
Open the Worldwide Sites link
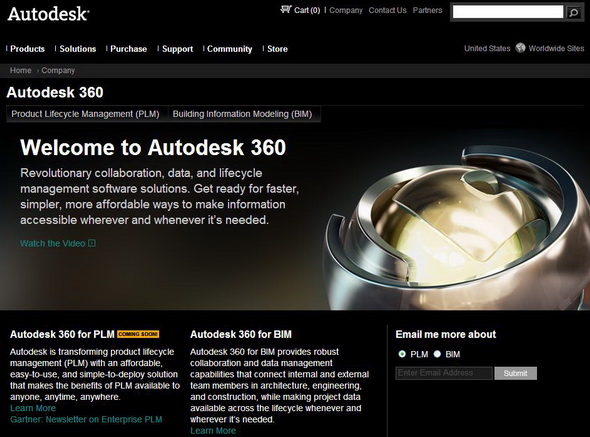point(556,48)
